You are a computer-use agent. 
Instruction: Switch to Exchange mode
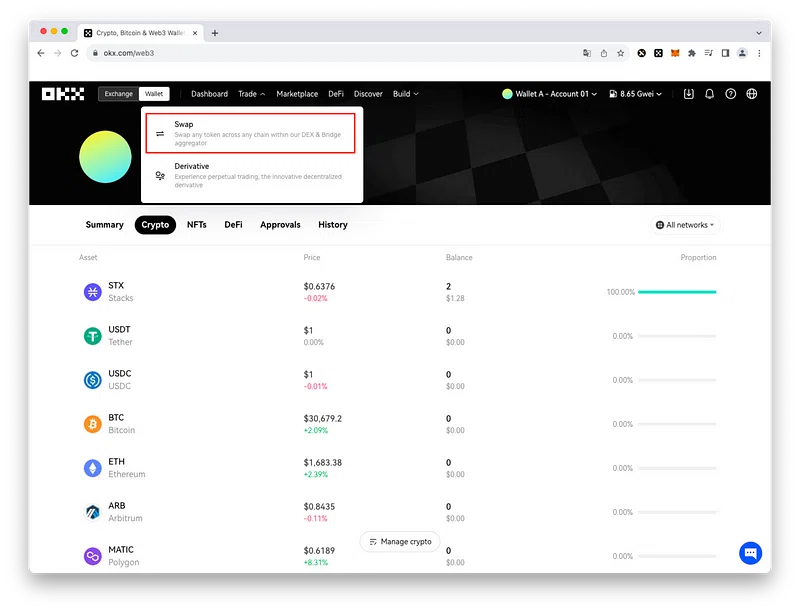tap(118, 94)
